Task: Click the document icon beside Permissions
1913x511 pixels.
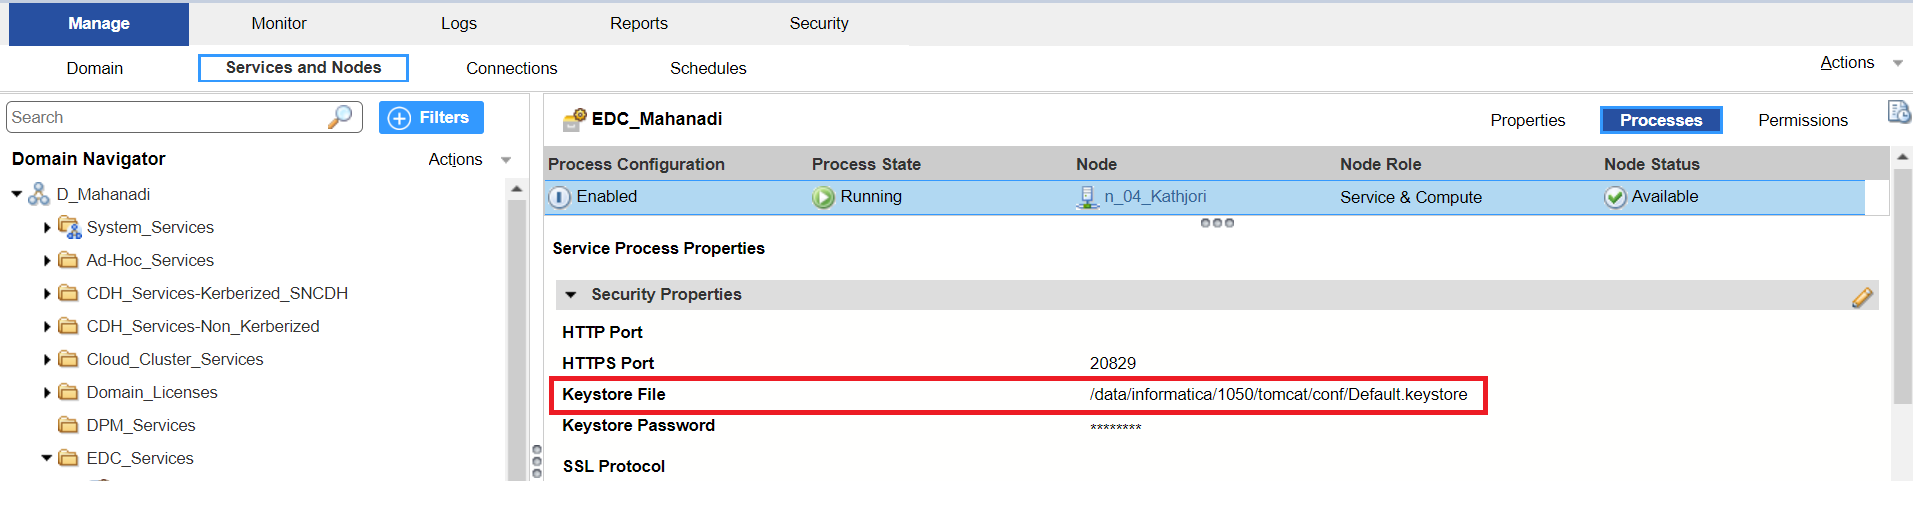Action: [1898, 112]
